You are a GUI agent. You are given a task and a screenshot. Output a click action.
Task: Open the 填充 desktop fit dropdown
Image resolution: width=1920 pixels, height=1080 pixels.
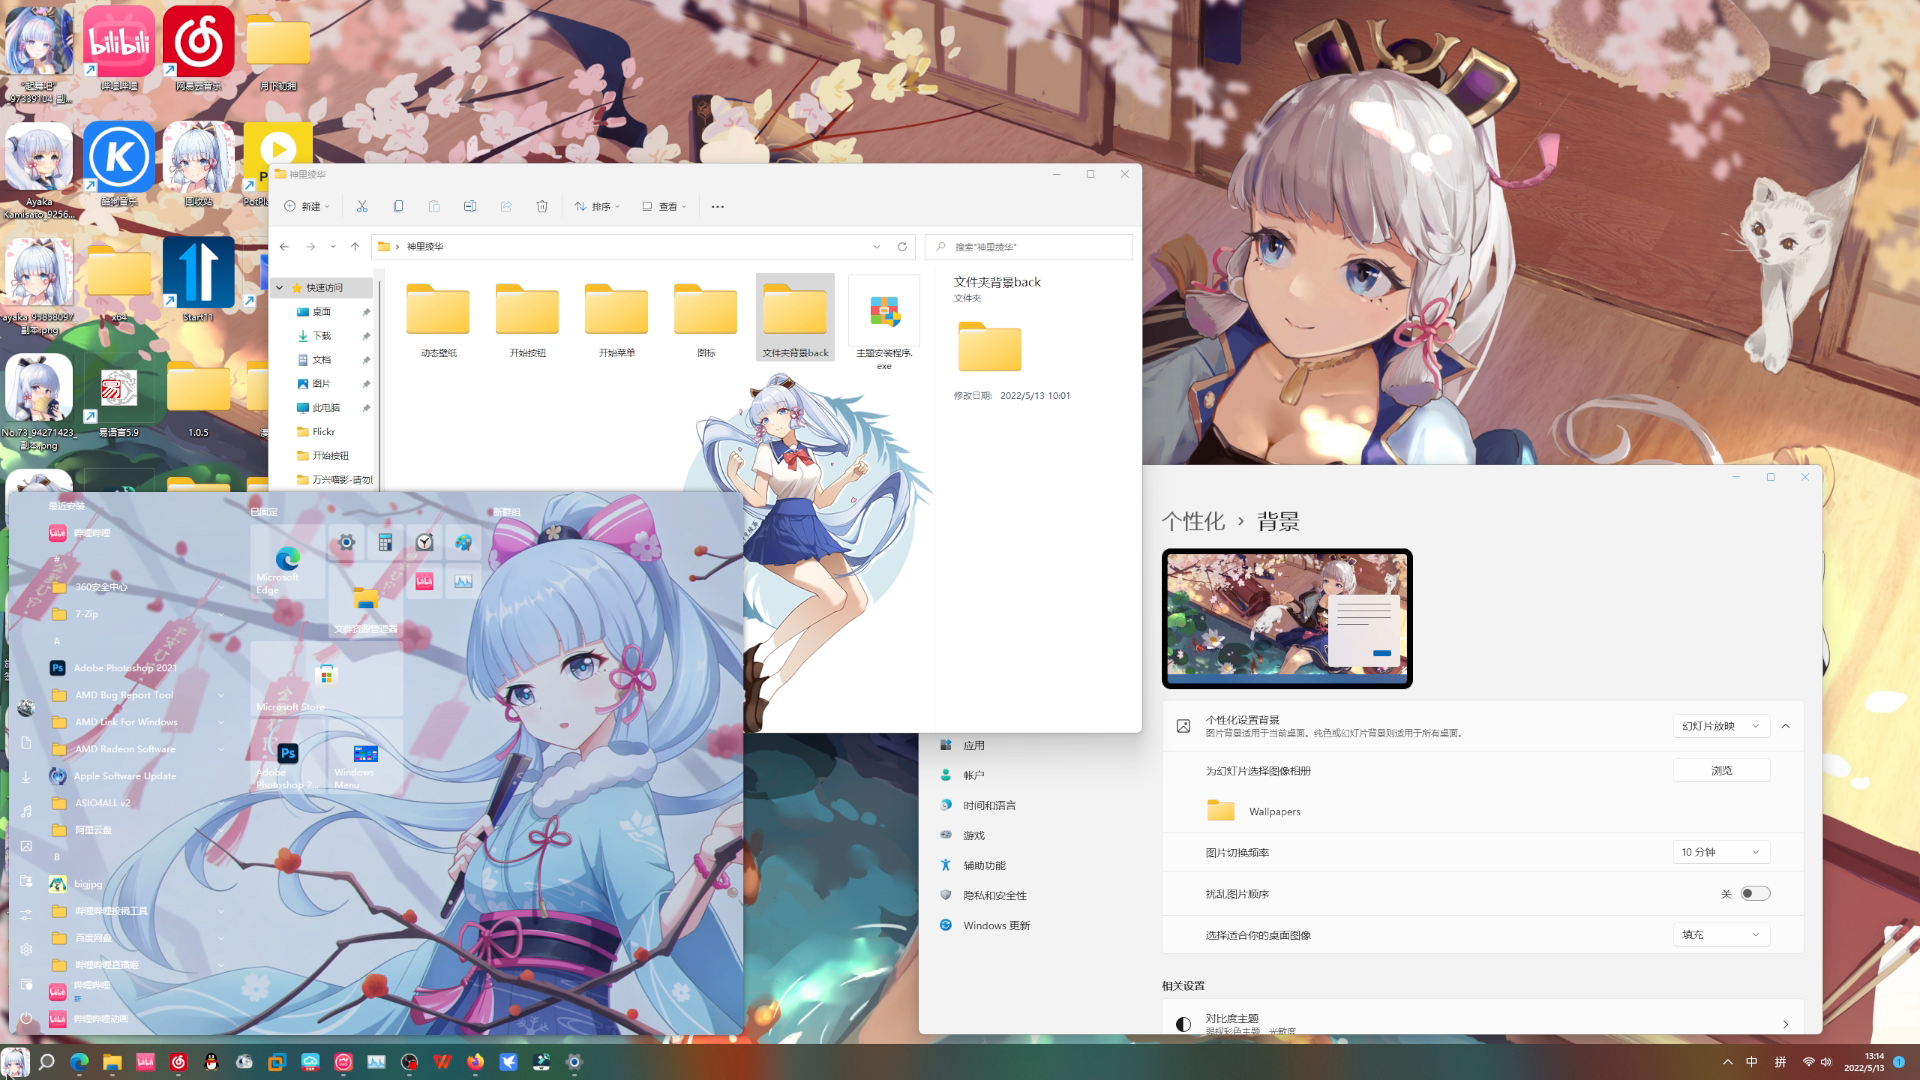[x=1720, y=935]
